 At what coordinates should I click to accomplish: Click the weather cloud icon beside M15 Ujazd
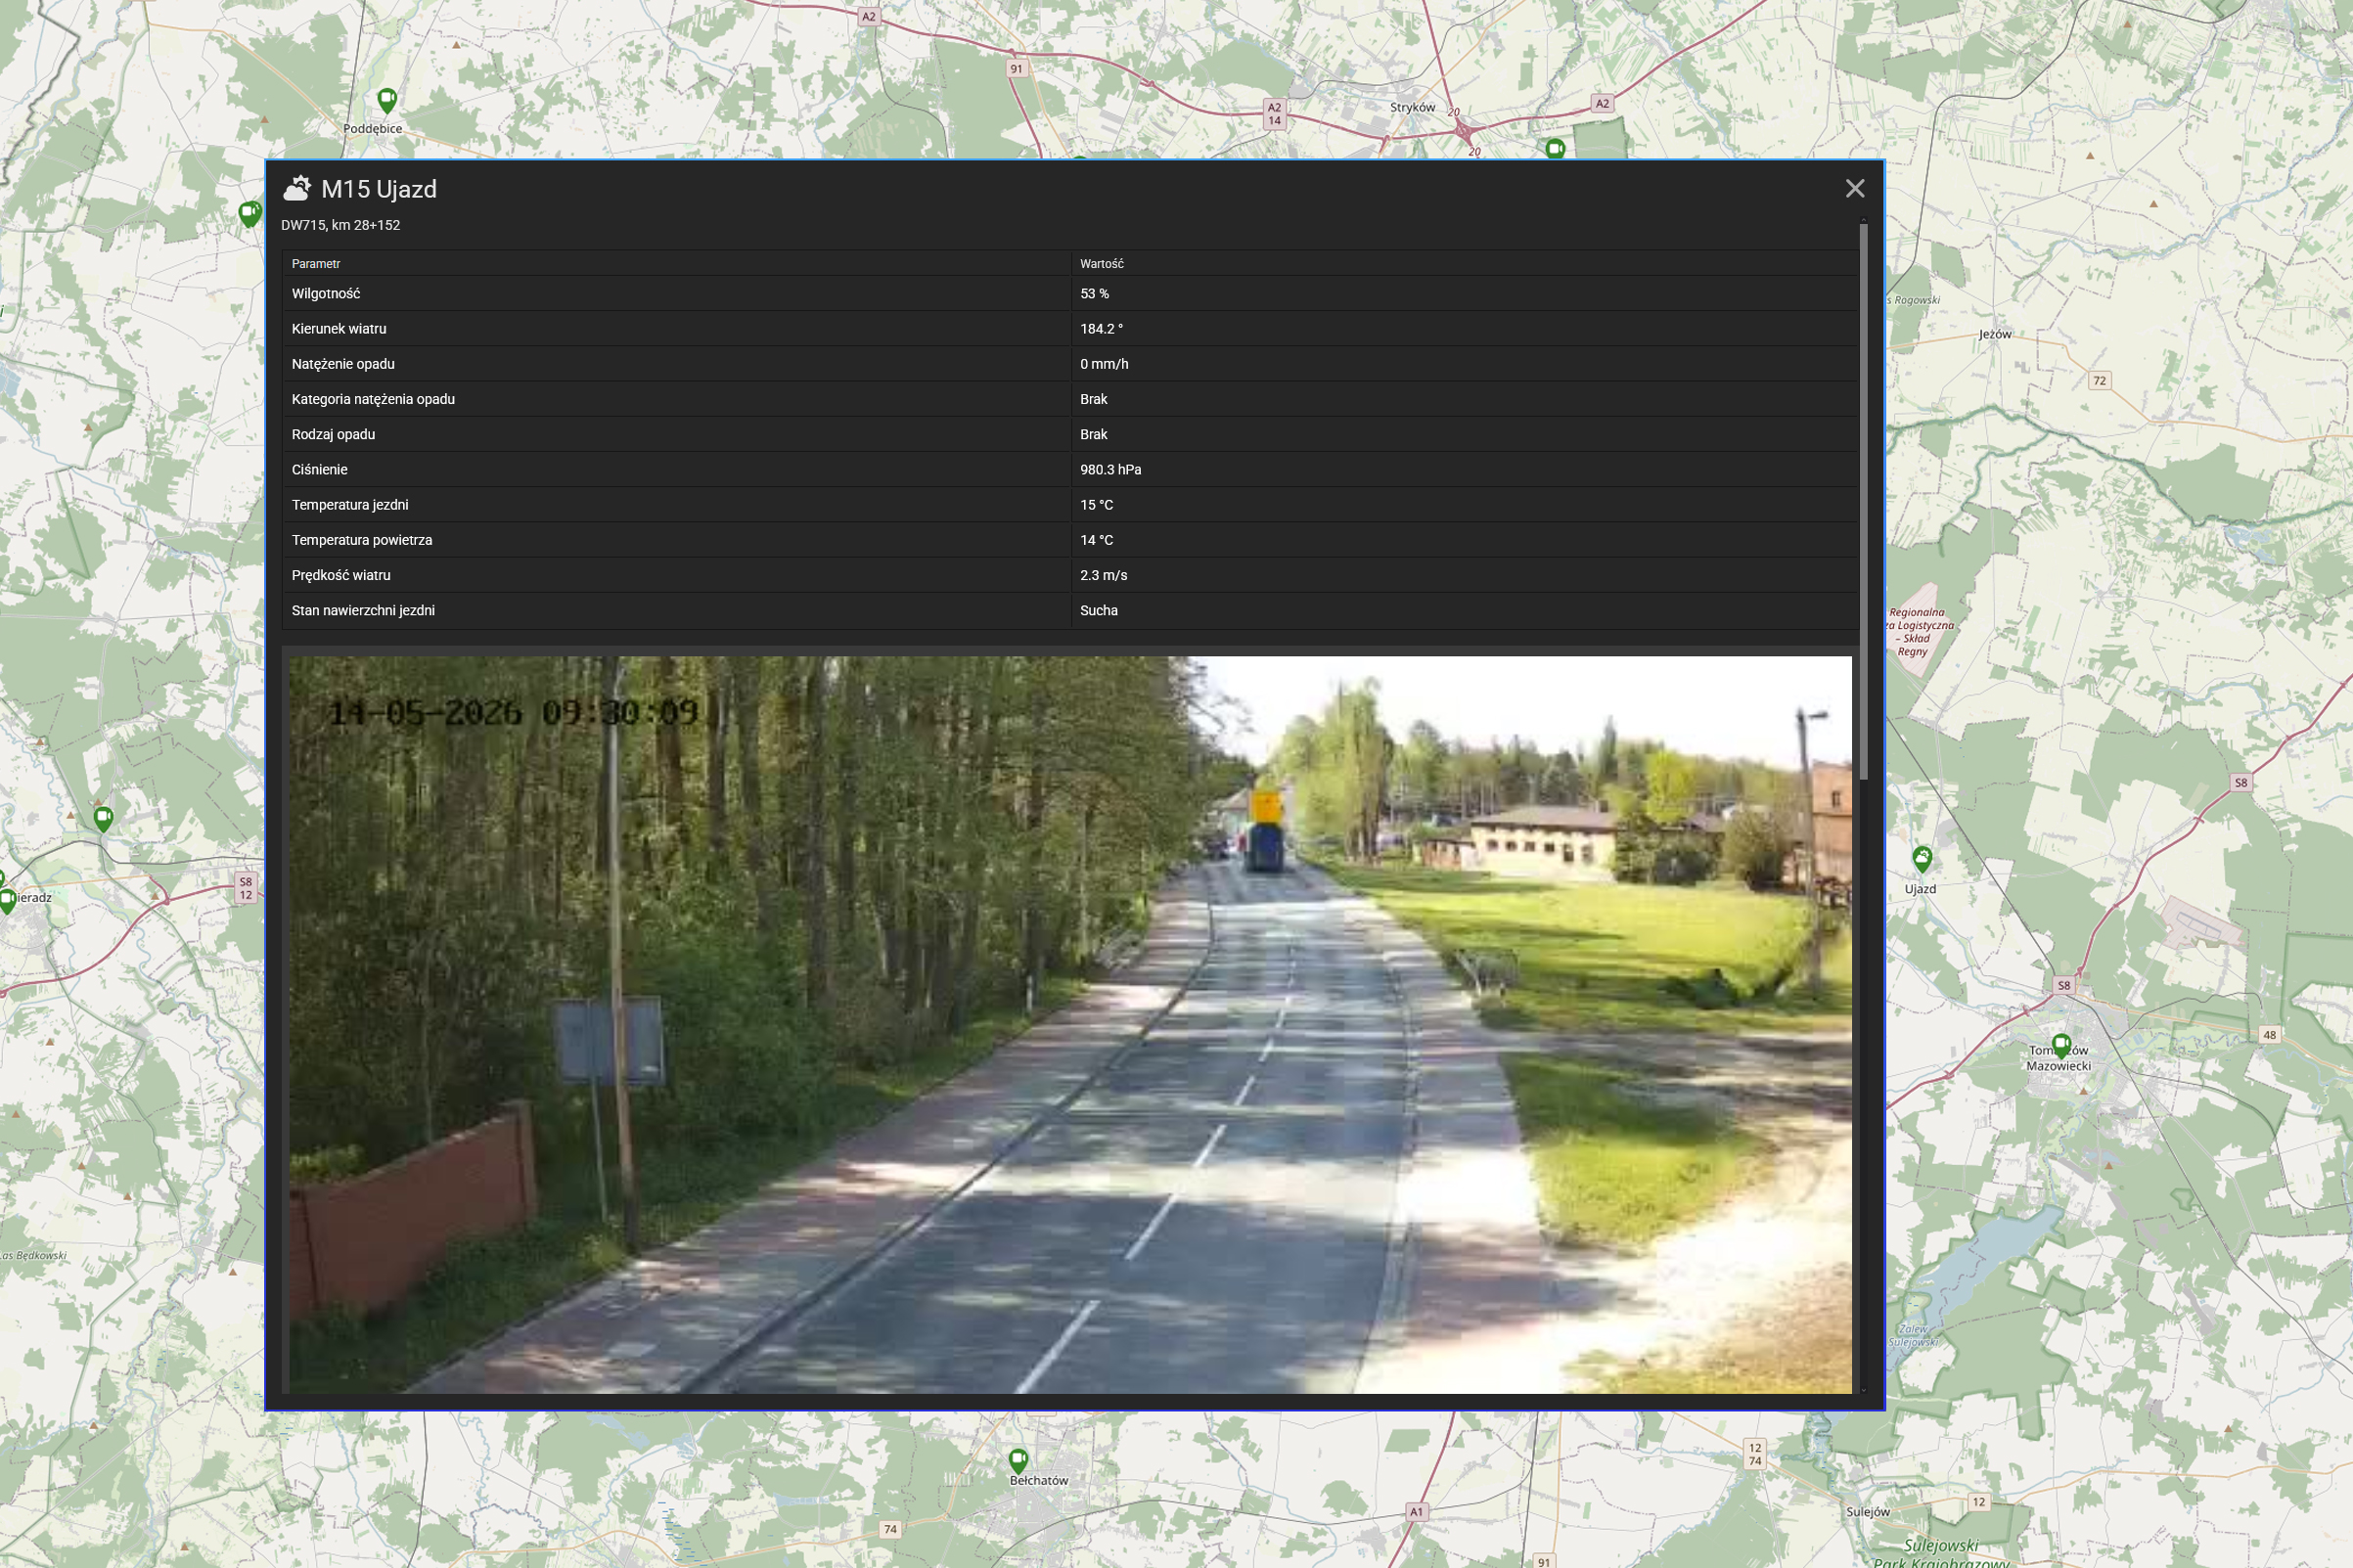point(297,188)
